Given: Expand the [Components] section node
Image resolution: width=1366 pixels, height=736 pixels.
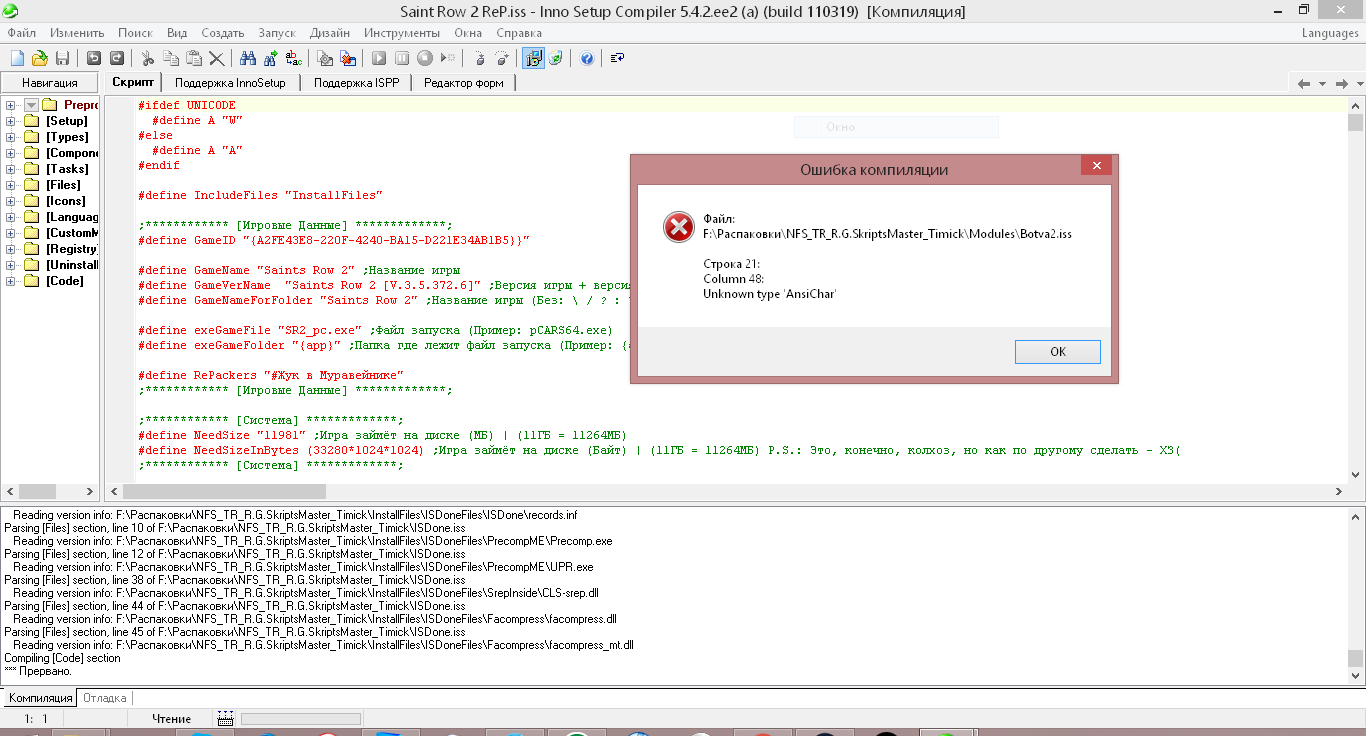Looking at the screenshot, I should tap(11, 153).
